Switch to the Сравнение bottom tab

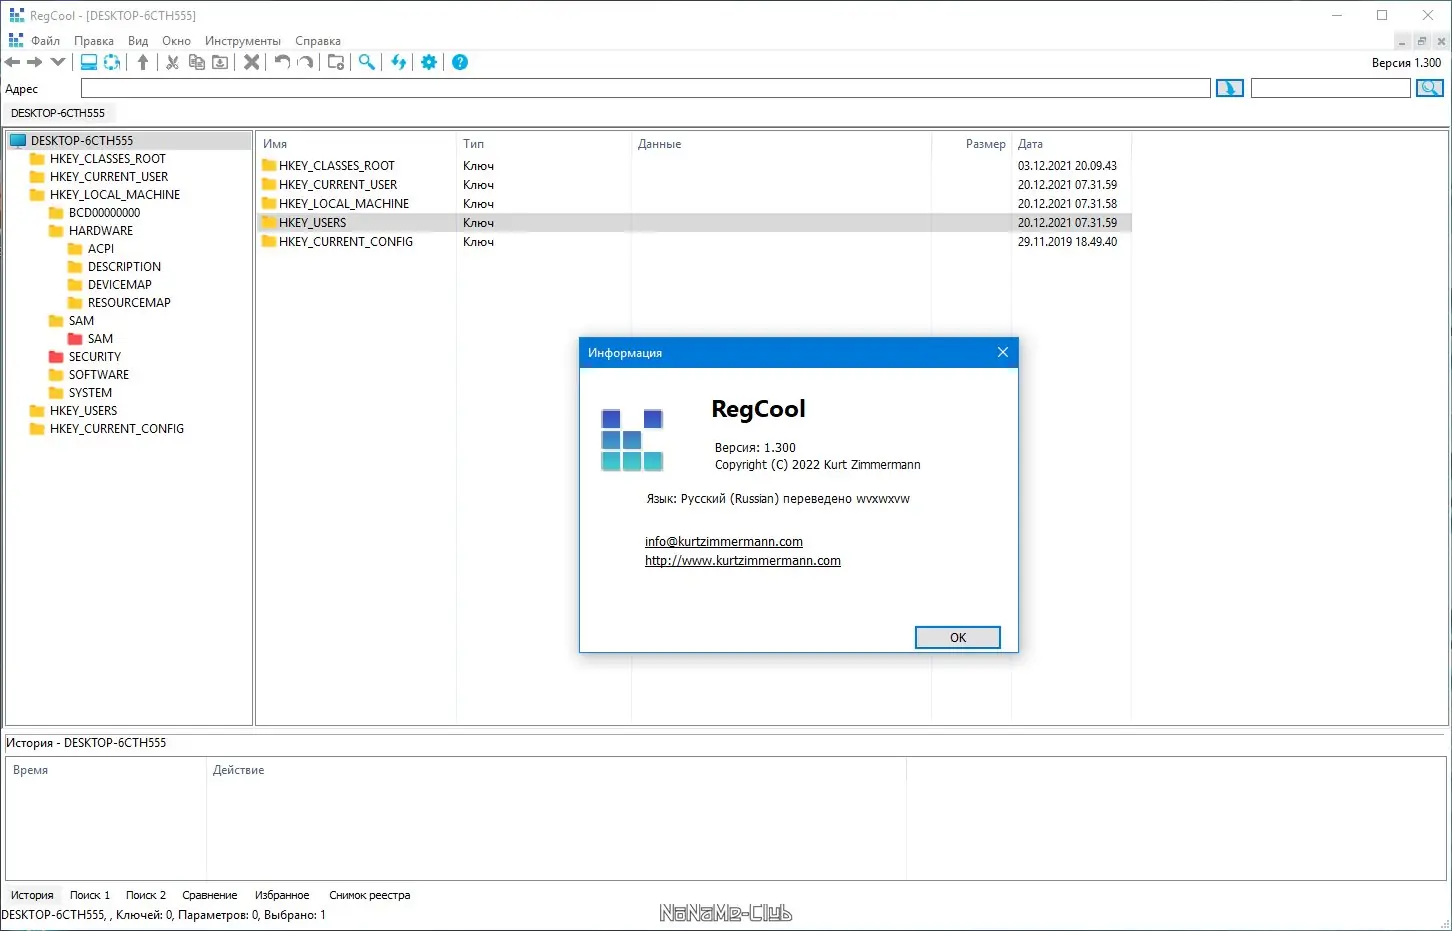pos(210,895)
